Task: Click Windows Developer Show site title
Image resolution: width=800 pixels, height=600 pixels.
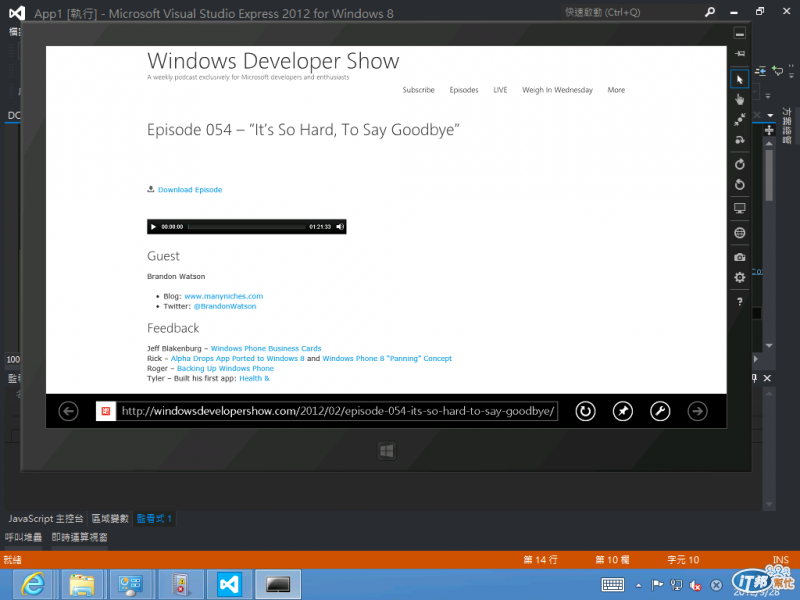Action: pyautogui.click(x=273, y=61)
